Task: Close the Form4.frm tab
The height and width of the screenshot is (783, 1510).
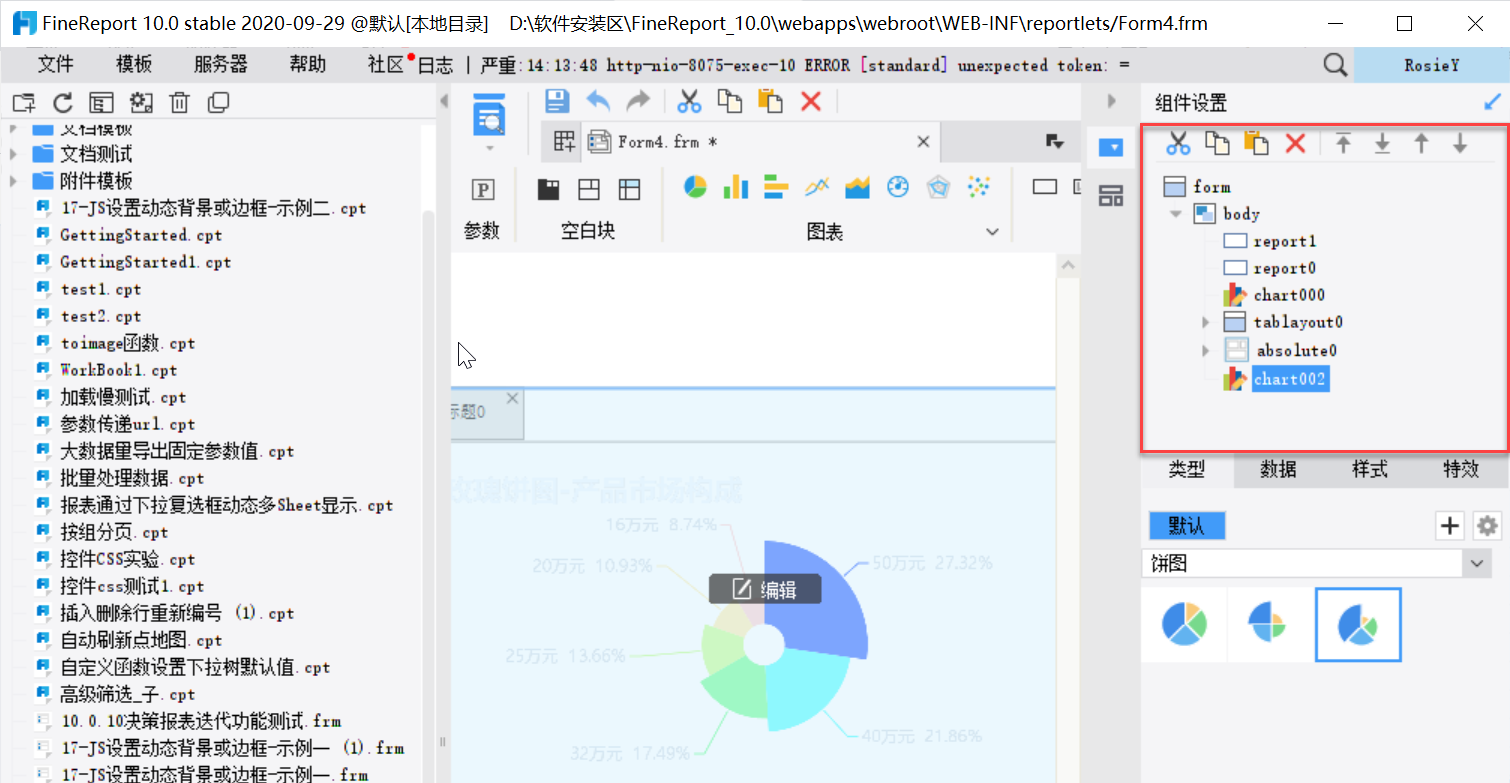Action: pyautogui.click(x=923, y=142)
